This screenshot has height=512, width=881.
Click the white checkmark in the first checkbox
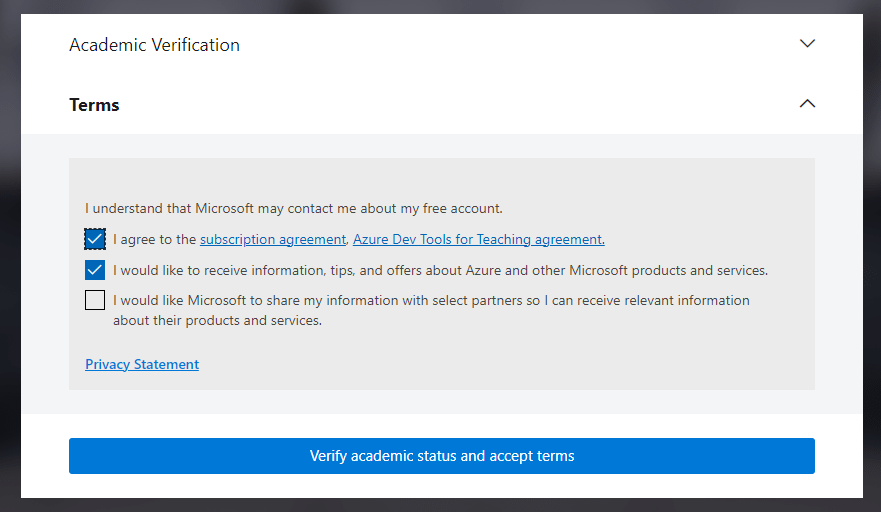coord(95,239)
